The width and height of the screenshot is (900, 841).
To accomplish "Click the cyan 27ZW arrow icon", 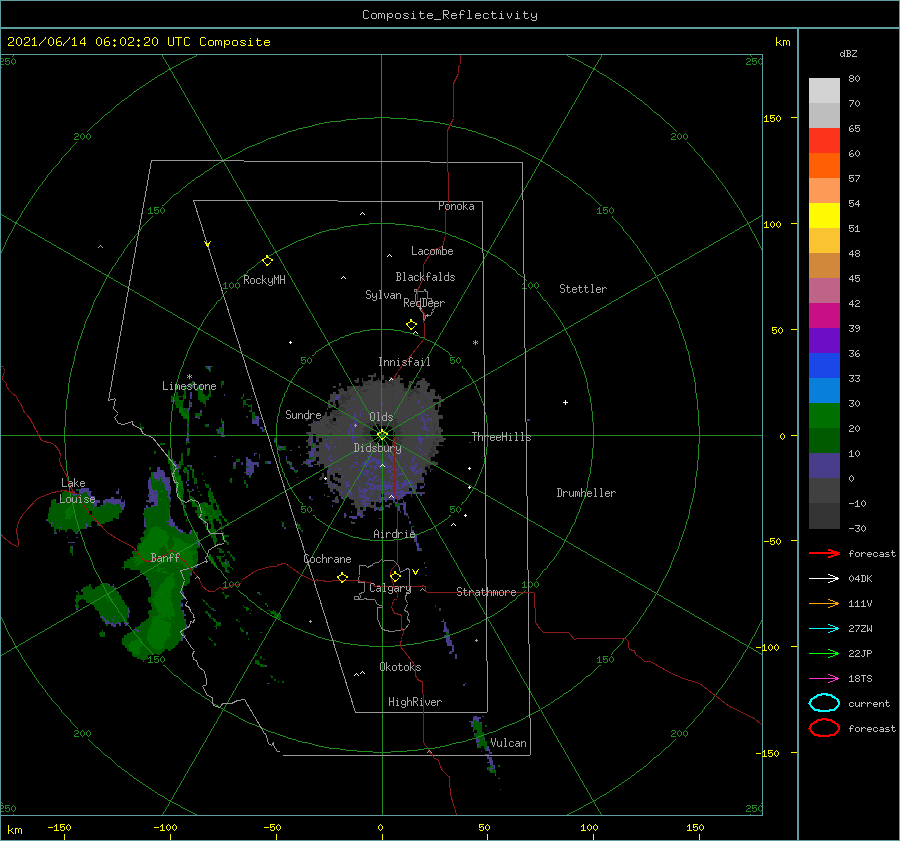I will (x=824, y=629).
